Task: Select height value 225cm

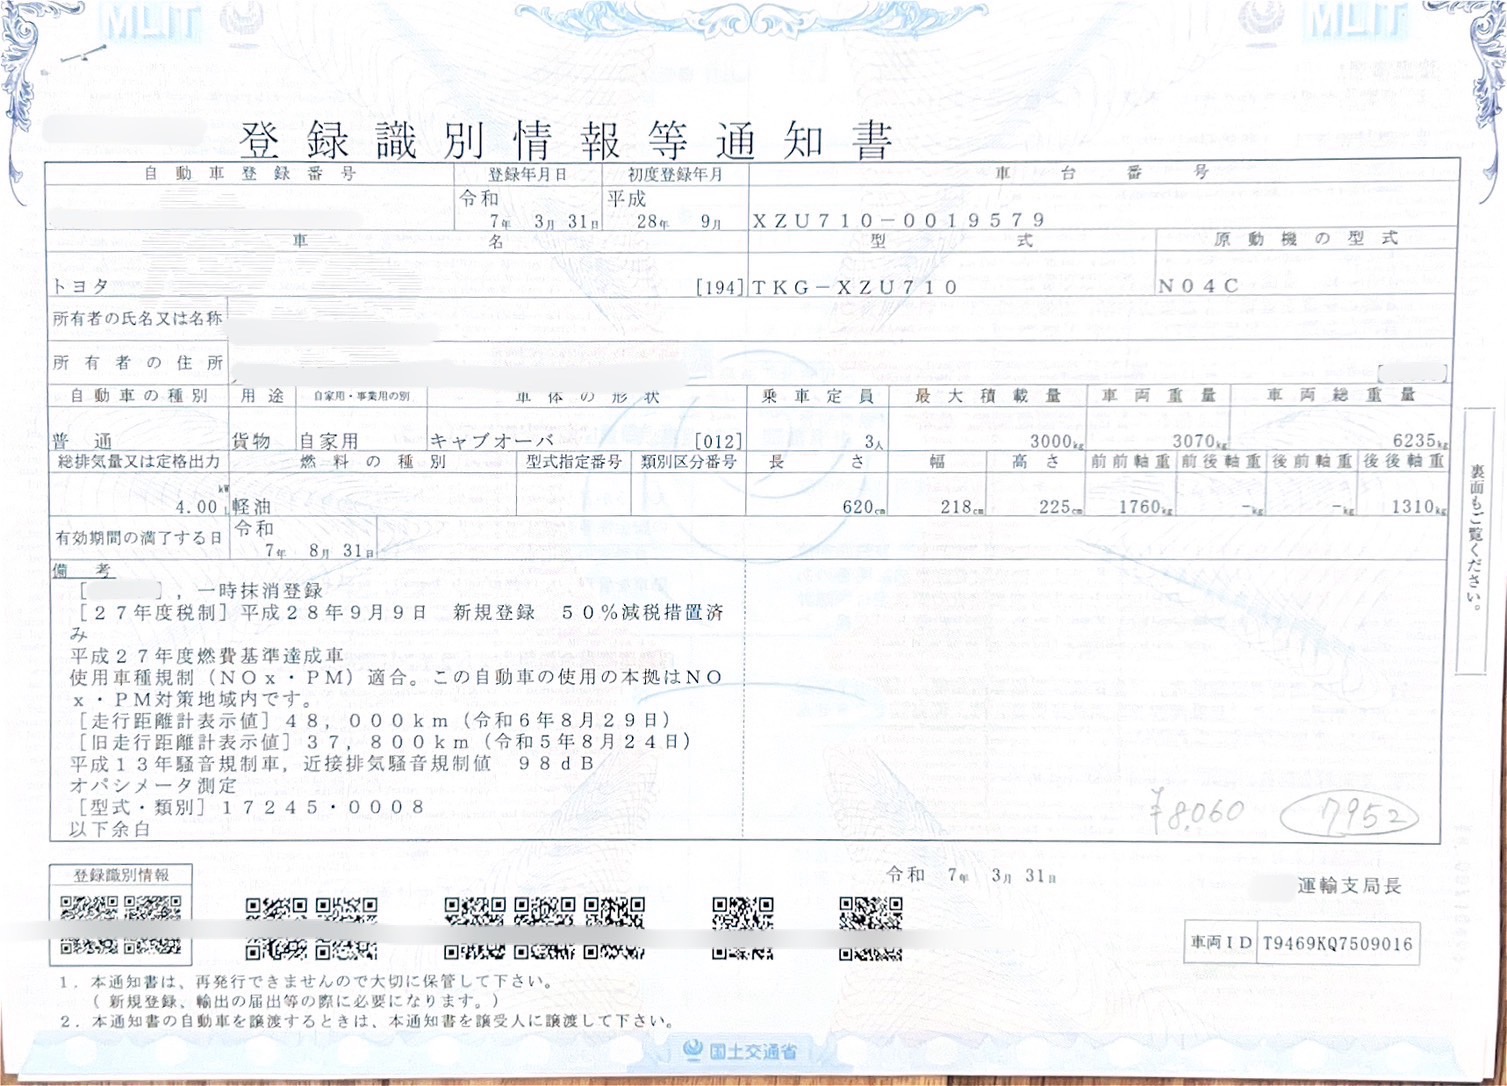Action: 1060,507
